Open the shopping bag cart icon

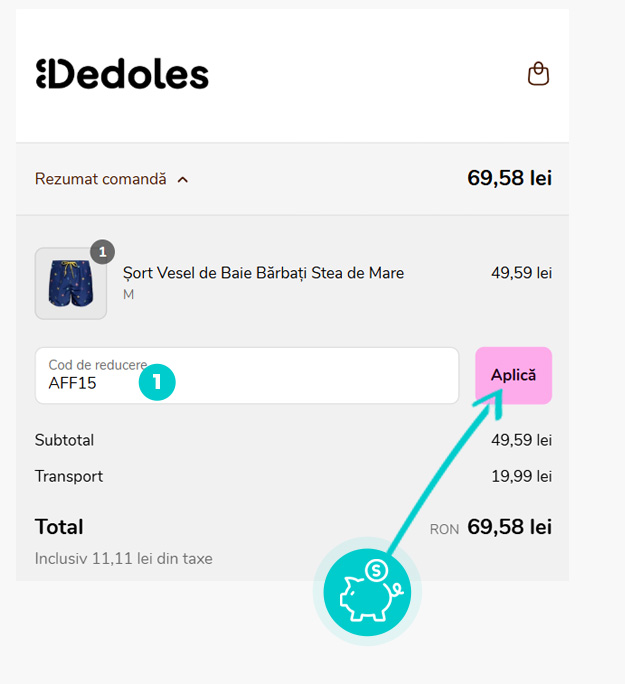tap(538, 74)
